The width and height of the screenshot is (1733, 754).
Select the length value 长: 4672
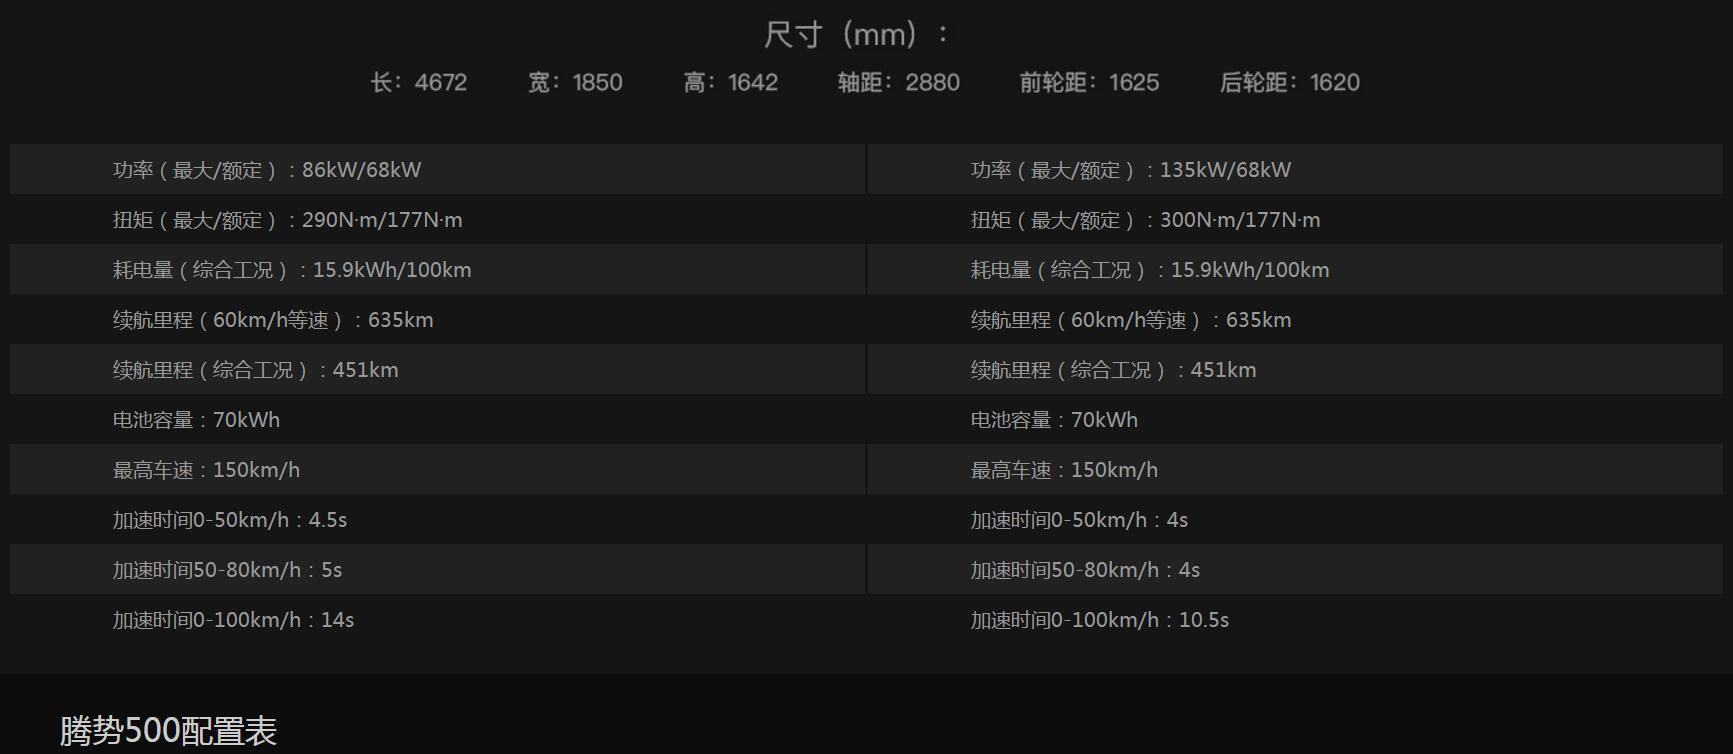[419, 82]
